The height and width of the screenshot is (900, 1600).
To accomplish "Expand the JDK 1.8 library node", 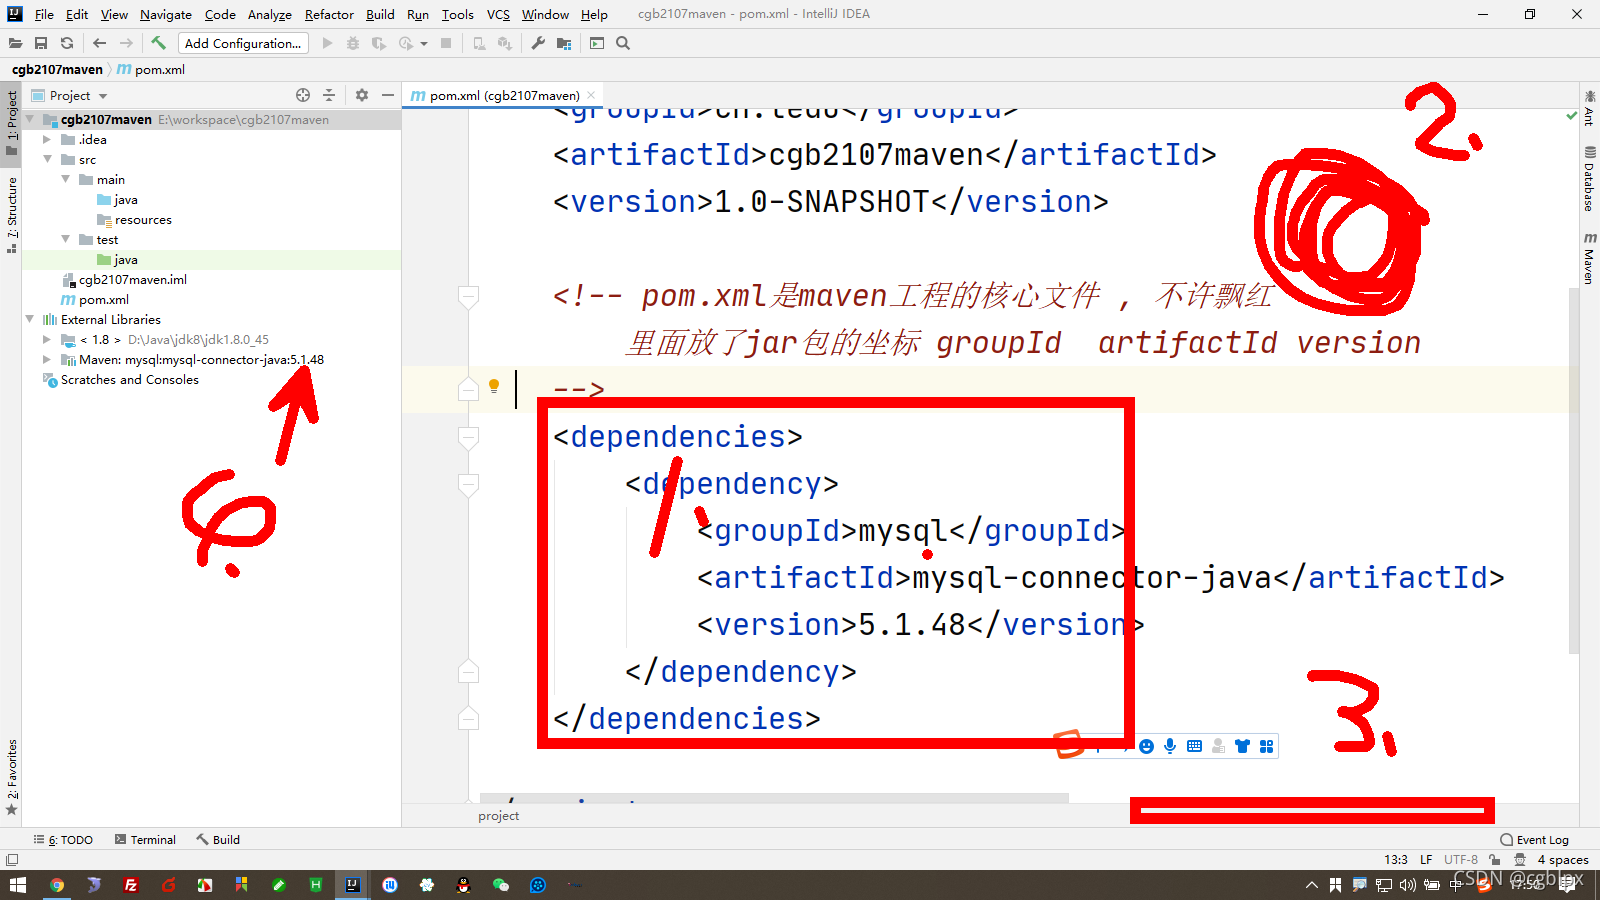I will pos(47,339).
